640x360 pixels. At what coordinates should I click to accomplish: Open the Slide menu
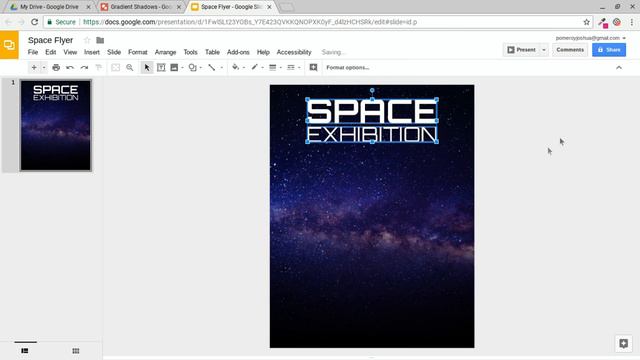coord(114,52)
